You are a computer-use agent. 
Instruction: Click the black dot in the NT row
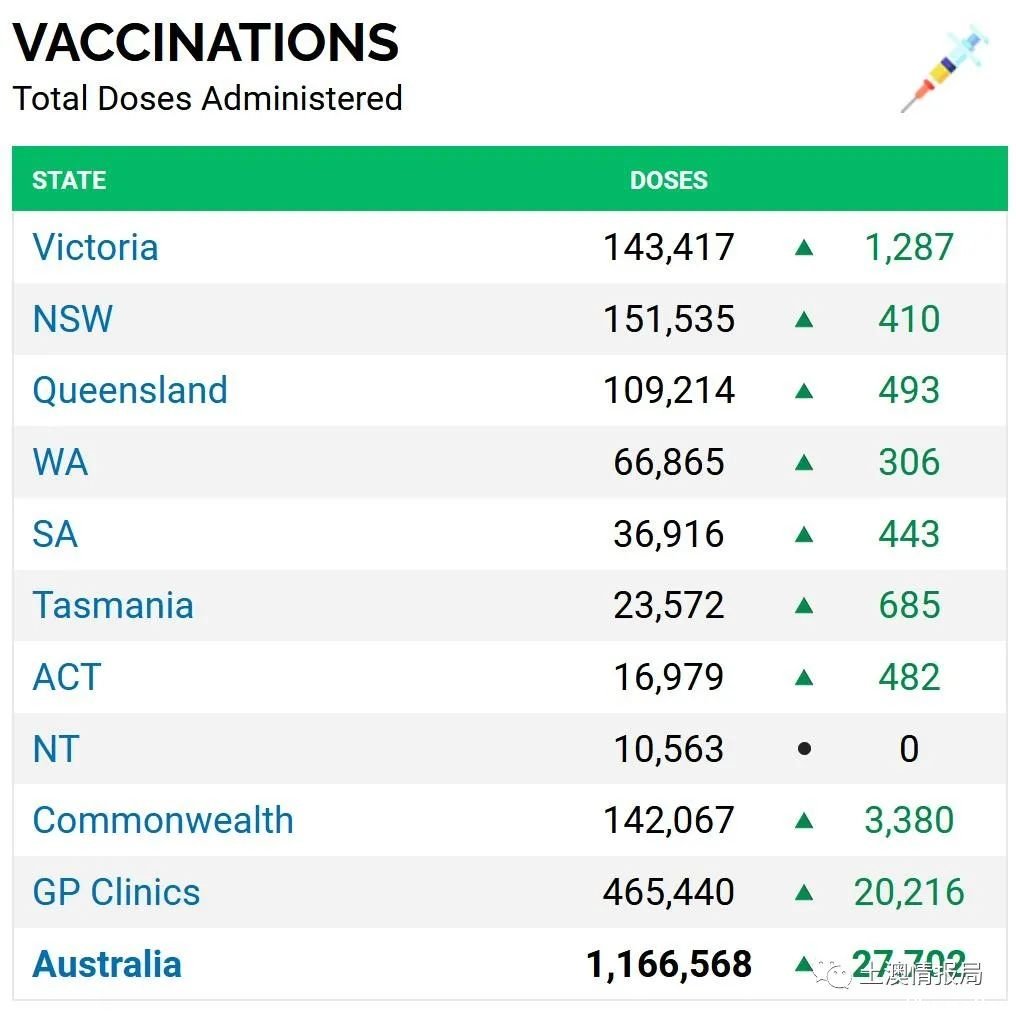click(x=804, y=749)
